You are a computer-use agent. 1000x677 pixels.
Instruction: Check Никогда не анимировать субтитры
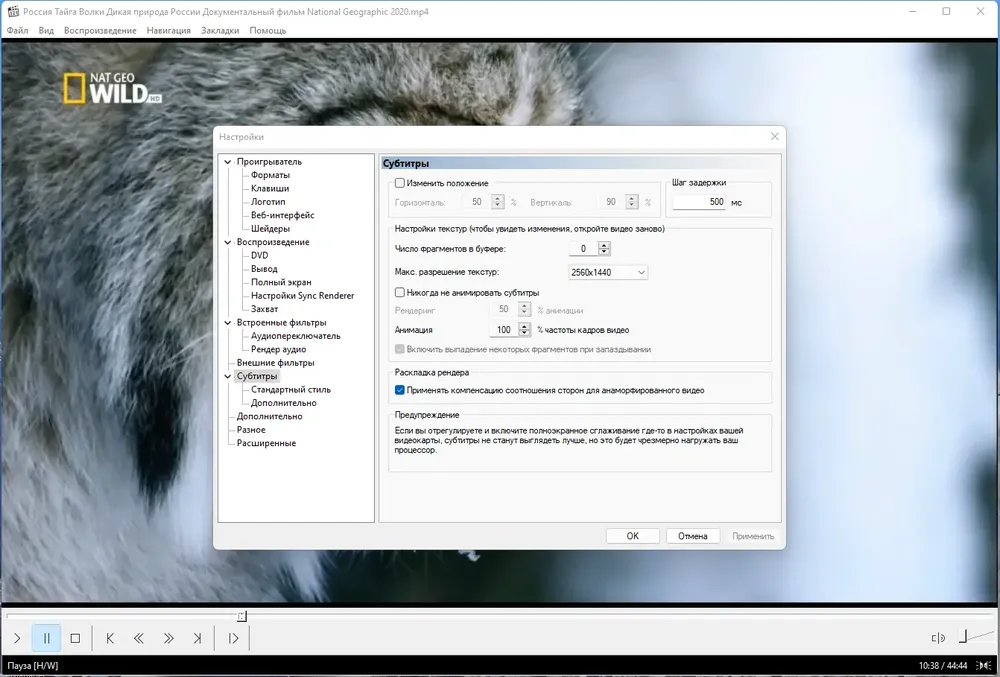coord(400,293)
